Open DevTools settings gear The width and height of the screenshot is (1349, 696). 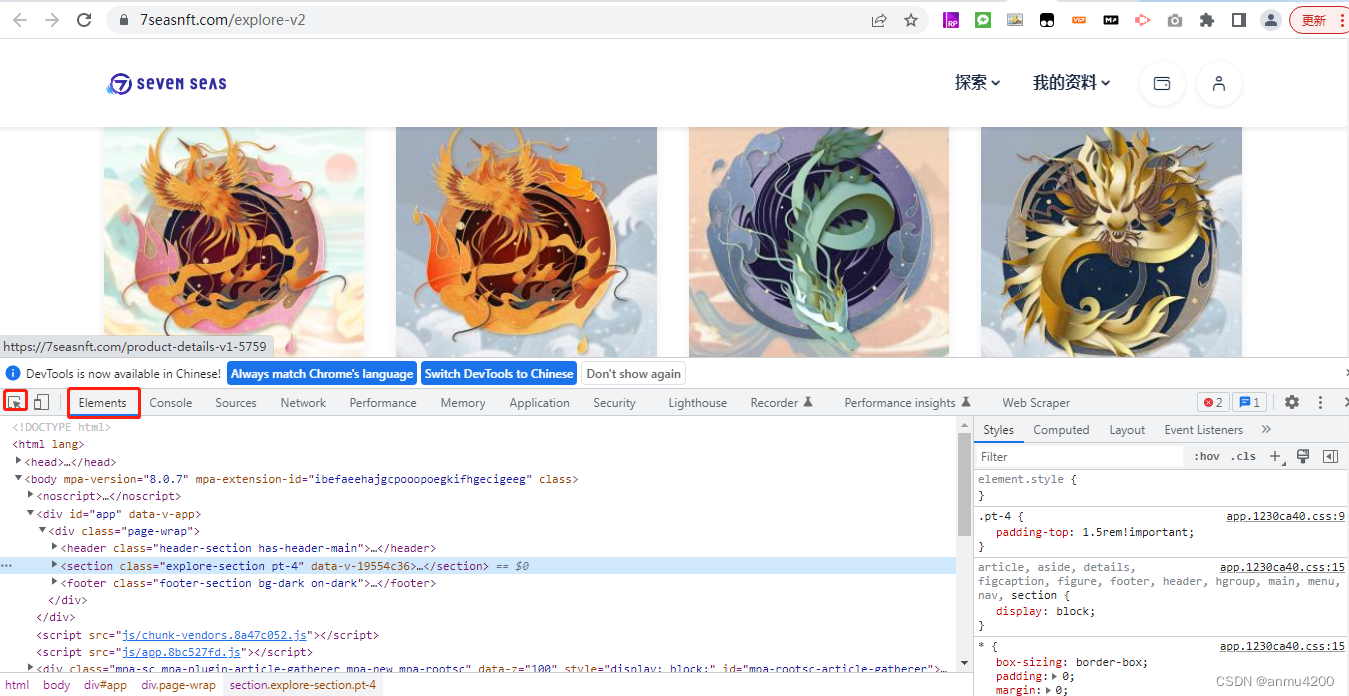tap(1292, 402)
